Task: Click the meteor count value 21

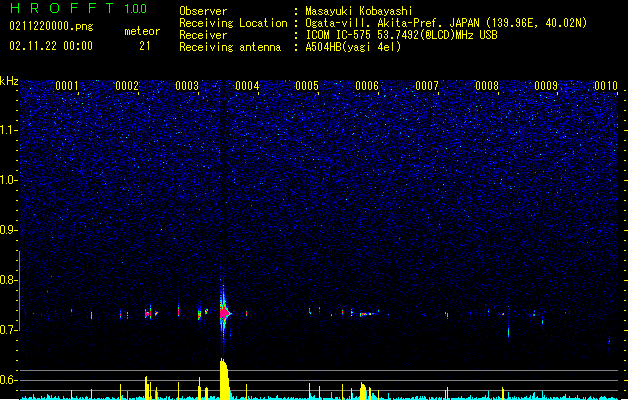Action: click(145, 46)
